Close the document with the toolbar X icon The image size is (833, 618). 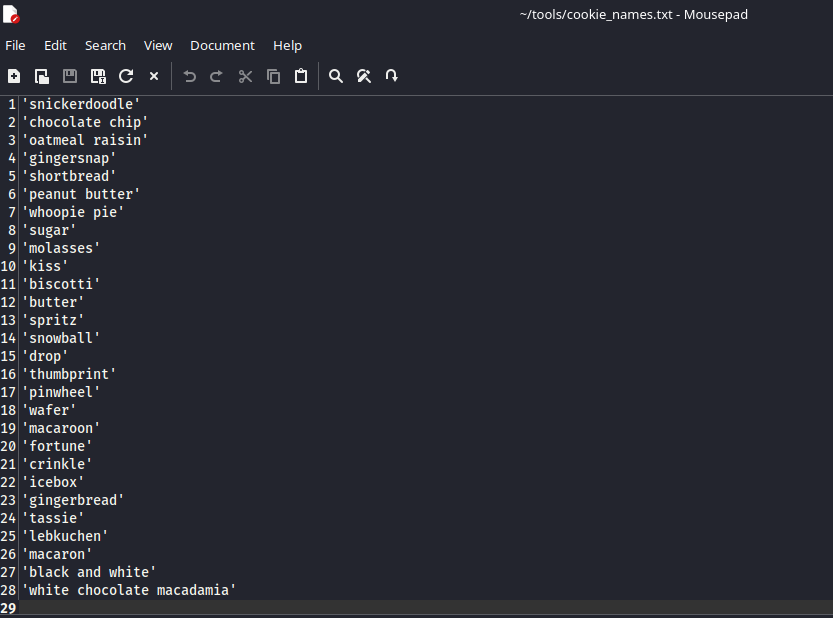tap(154, 76)
